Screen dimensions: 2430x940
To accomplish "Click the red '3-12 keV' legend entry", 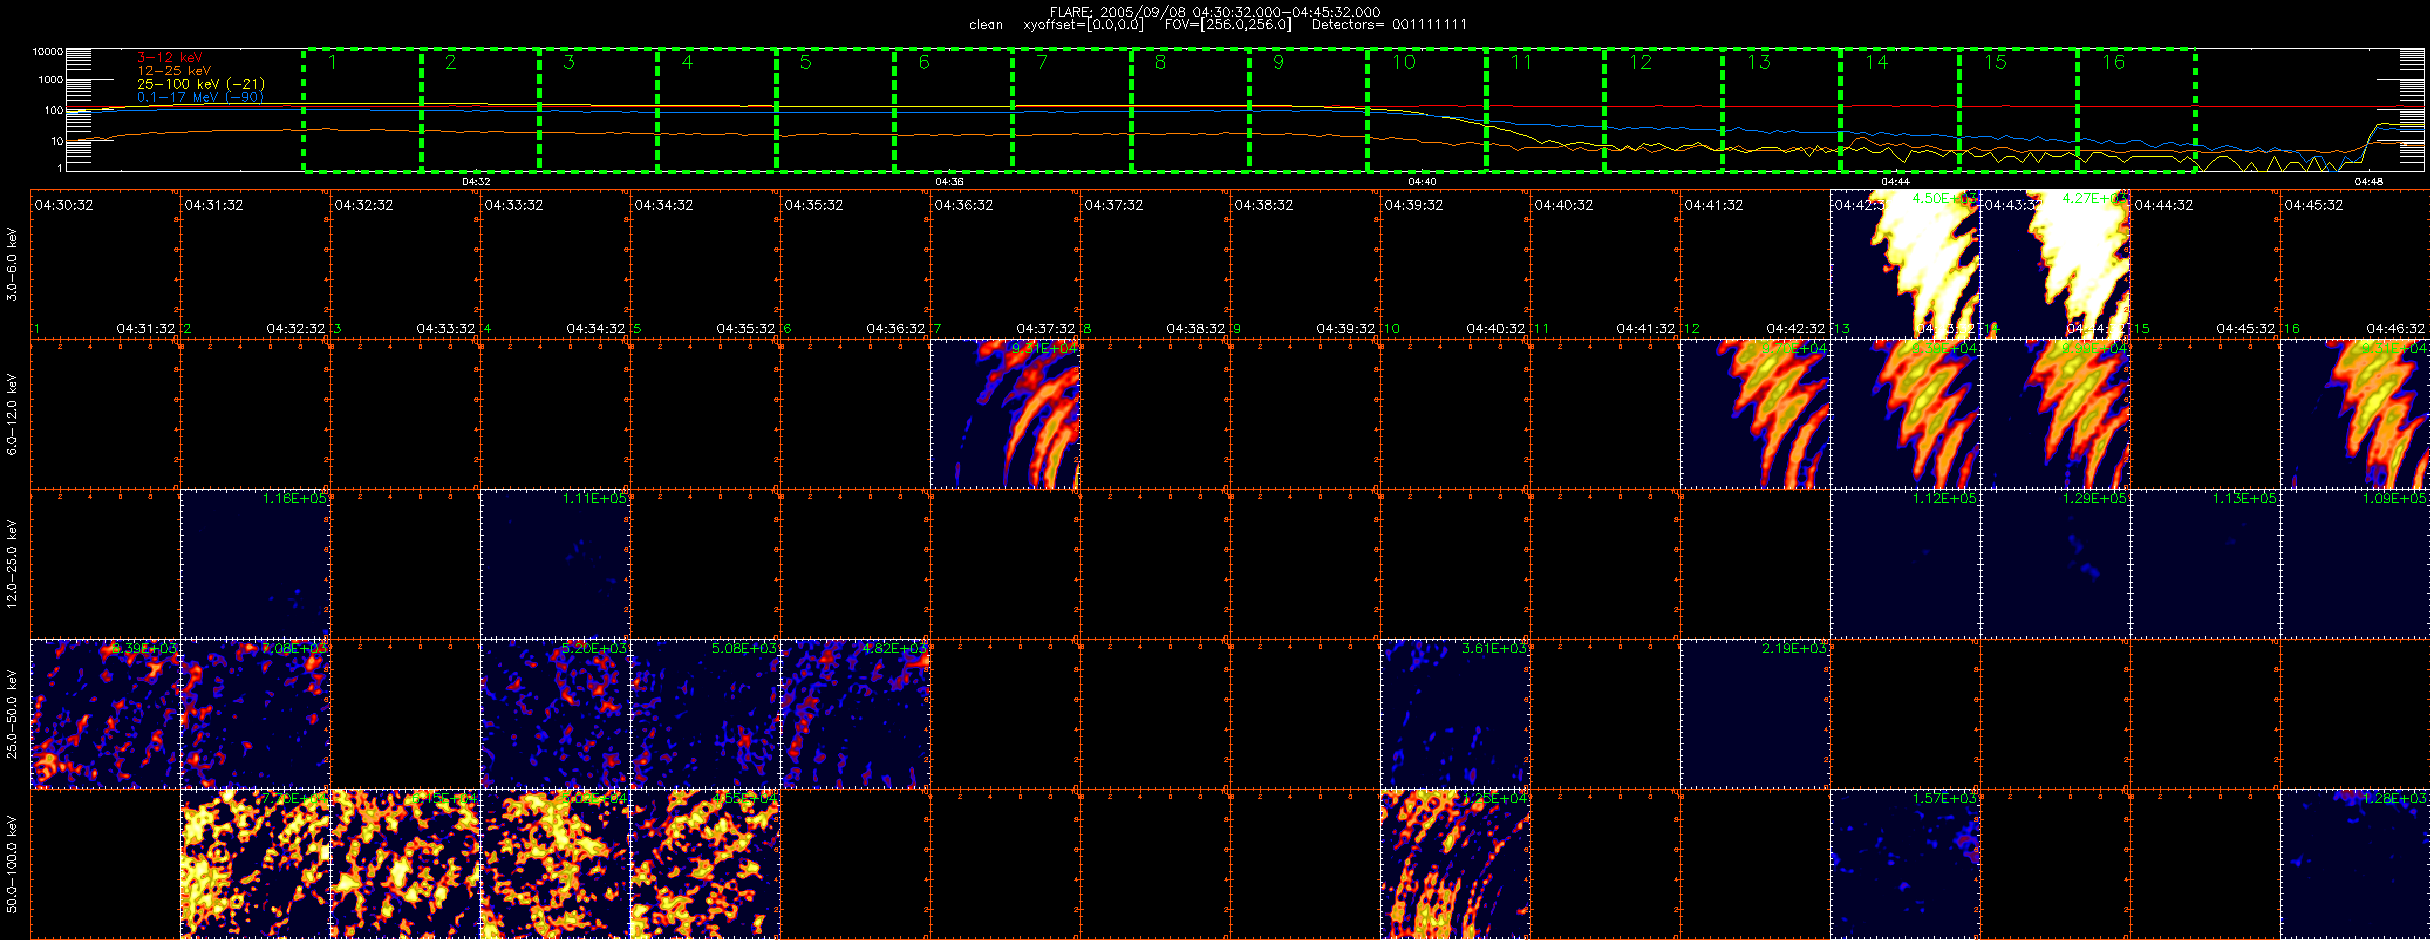I will pos(170,57).
